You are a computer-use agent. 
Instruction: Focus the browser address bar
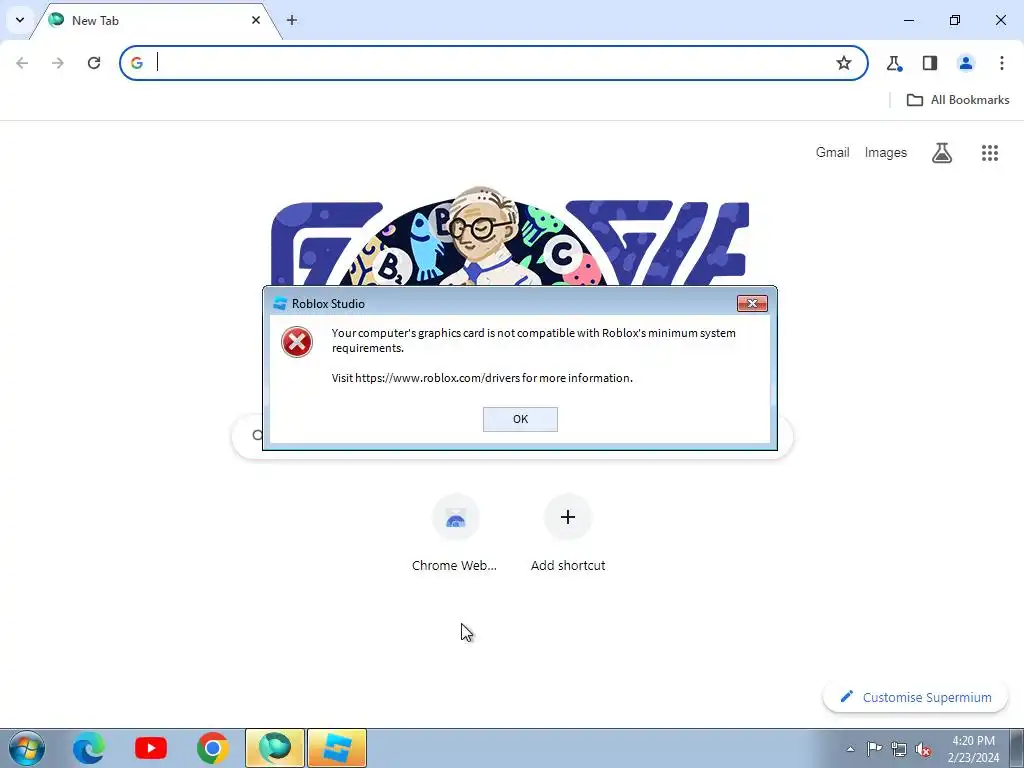pos(493,63)
